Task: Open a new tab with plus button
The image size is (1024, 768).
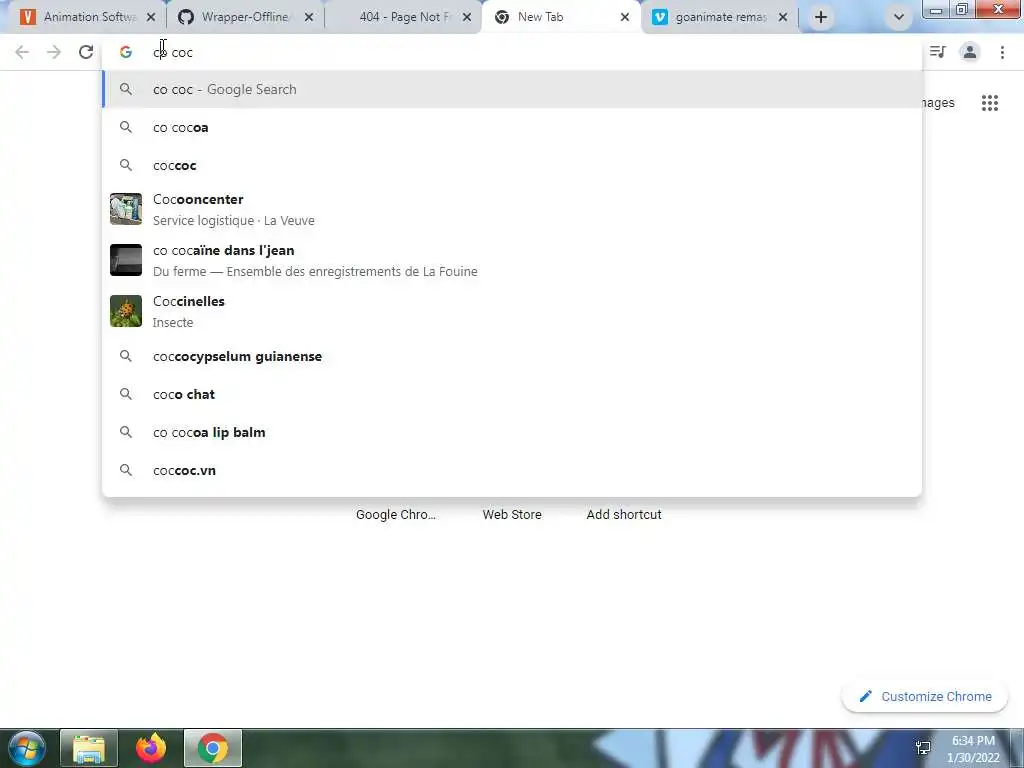Action: pyautogui.click(x=821, y=17)
